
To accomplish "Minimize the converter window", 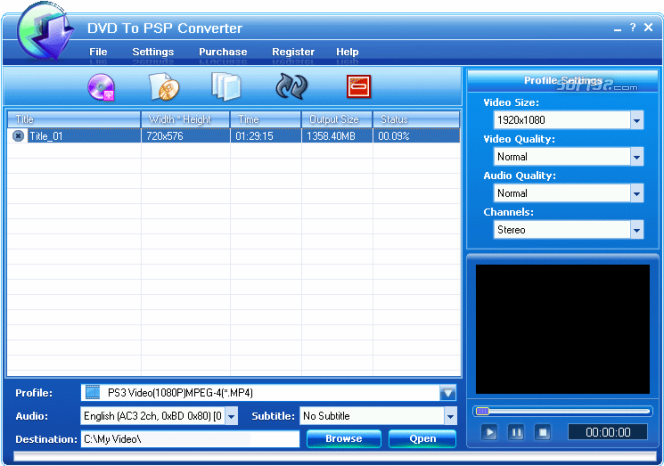I will coord(617,29).
